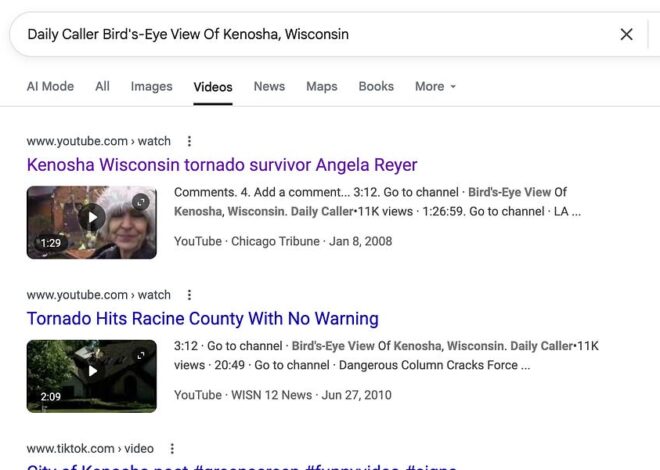Open three-dot menu for Angela Reyer result

coord(189,141)
